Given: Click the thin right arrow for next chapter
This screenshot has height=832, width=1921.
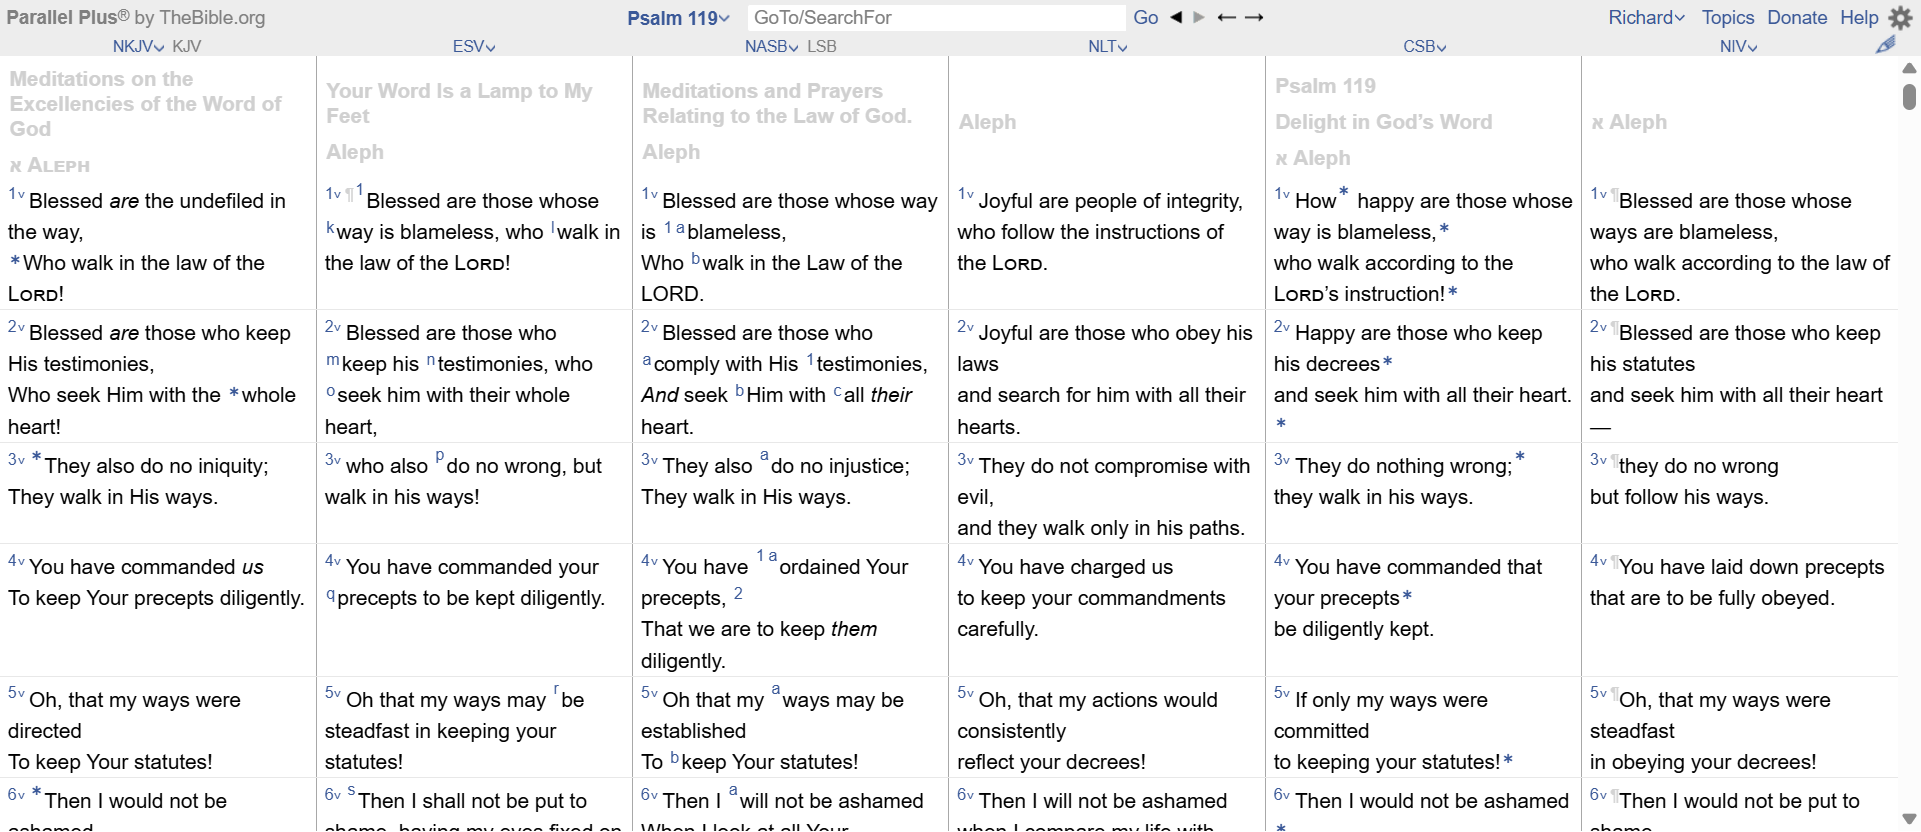Looking at the screenshot, I should click(1254, 17).
